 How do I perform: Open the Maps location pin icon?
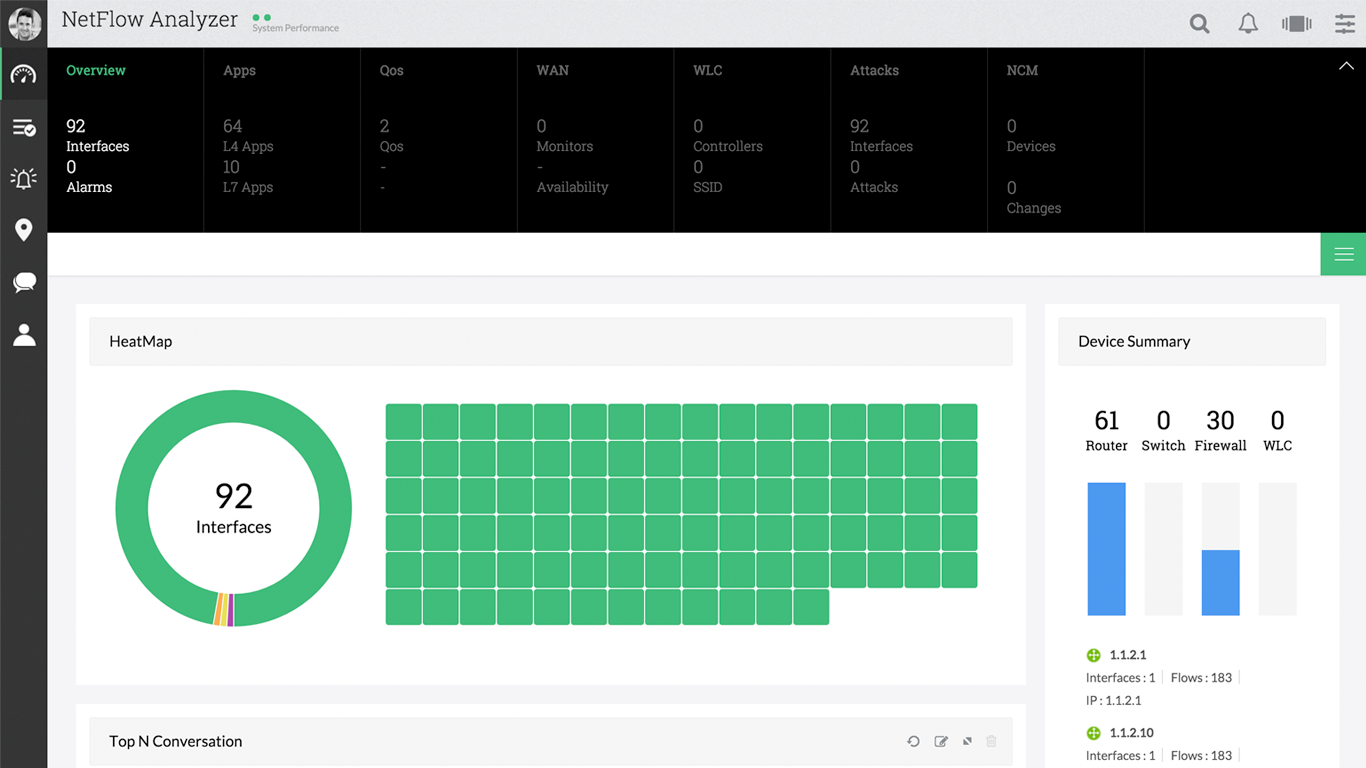24,230
